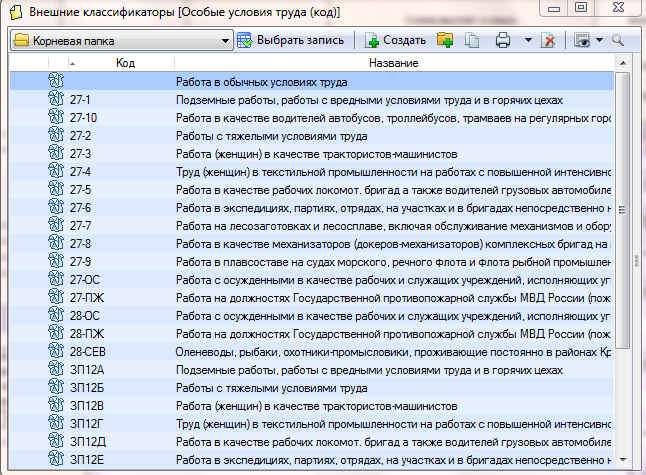This screenshot has width=646, height=475.
Task: Select the row with code 27-3
Action: (x=312, y=154)
